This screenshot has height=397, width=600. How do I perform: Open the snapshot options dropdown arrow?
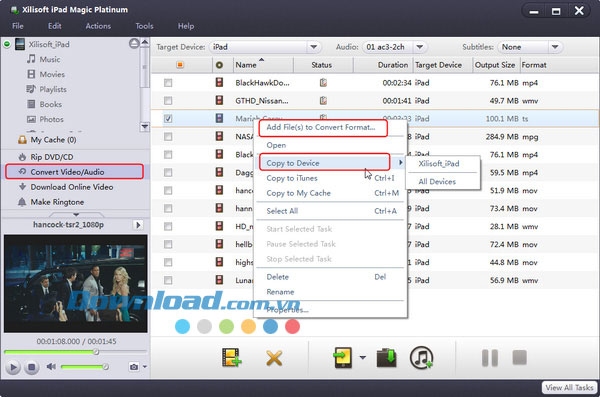tap(145, 367)
